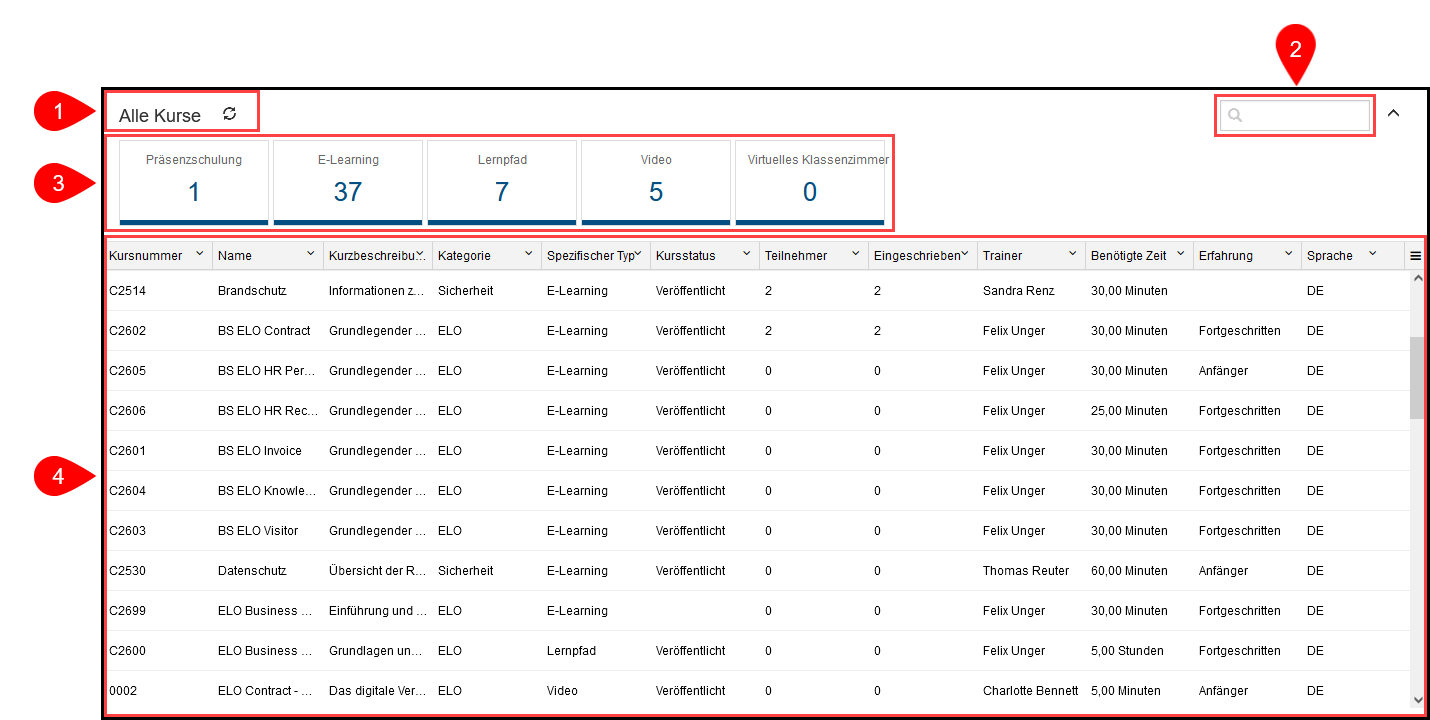Screen dimensions: 1430x720
Task: Open Kurzbeschreibung column dropdown
Action: point(420,254)
